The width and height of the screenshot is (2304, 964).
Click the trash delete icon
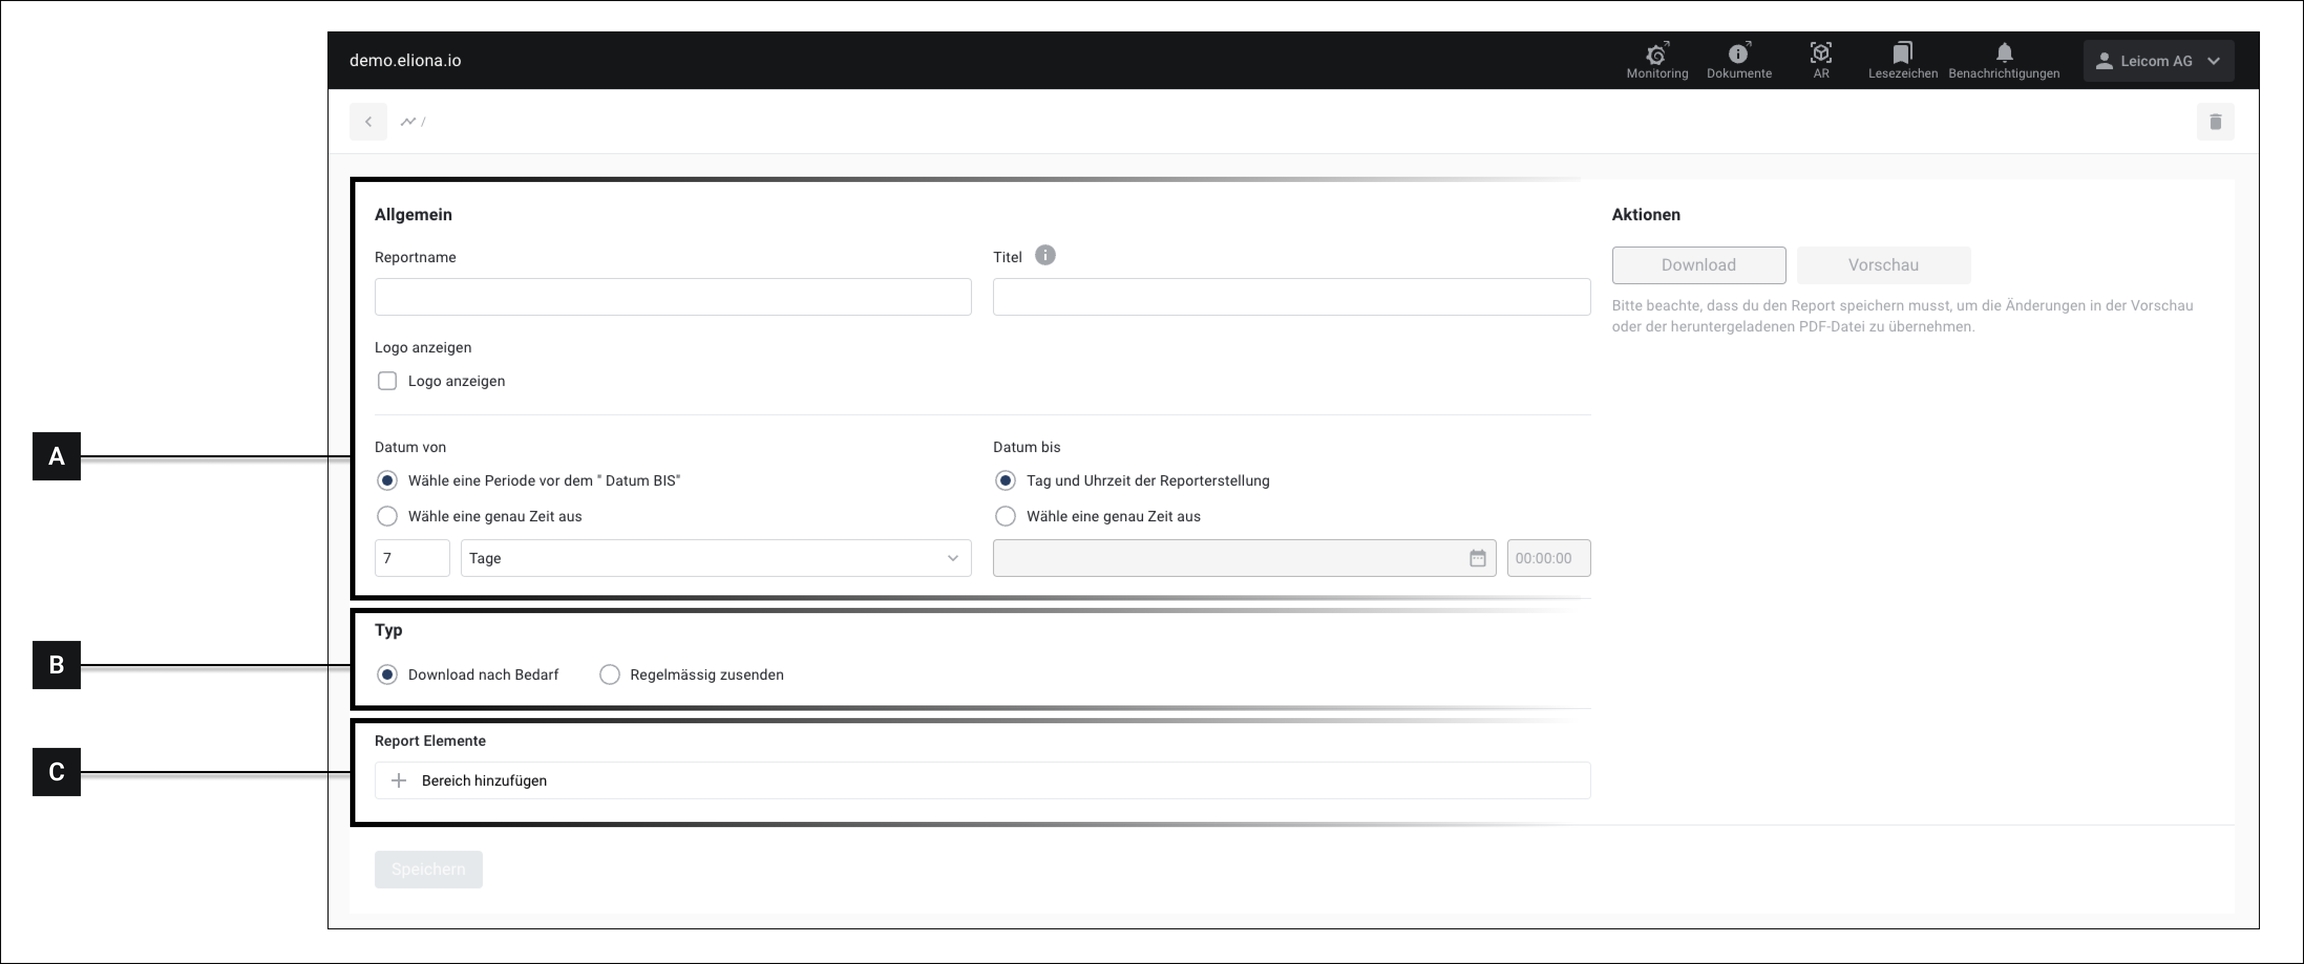click(2215, 122)
